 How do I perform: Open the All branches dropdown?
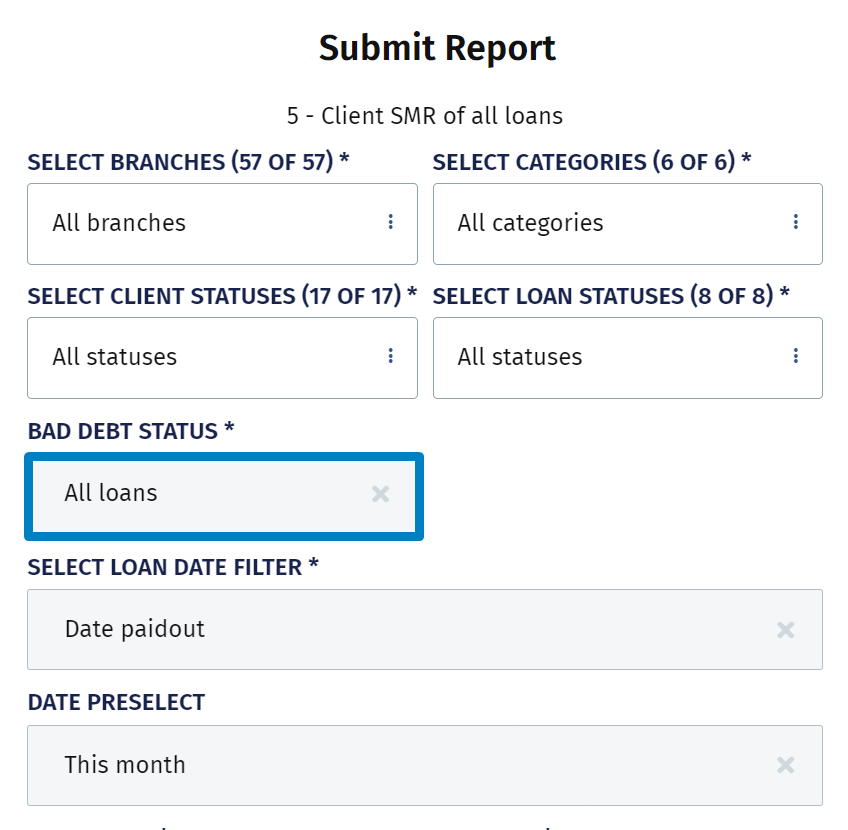200,223
